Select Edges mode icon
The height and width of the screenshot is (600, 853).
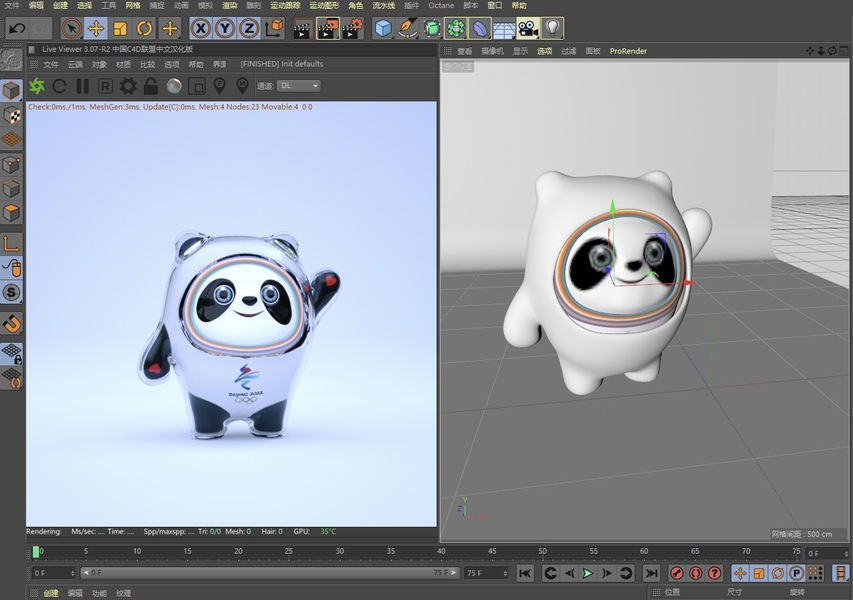pyautogui.click(x=11, y=189)
